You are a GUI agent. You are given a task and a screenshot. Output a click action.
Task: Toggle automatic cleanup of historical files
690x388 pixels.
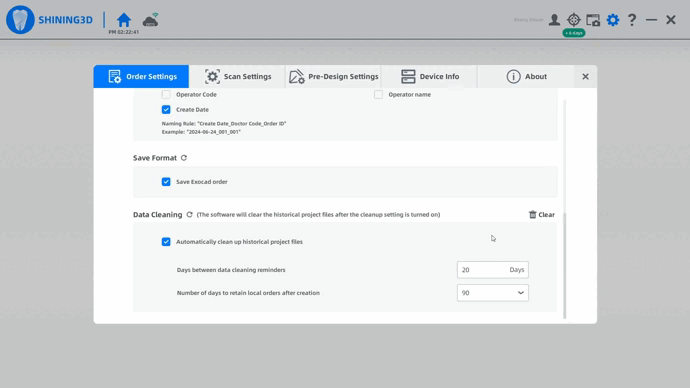tap(166, 242)
